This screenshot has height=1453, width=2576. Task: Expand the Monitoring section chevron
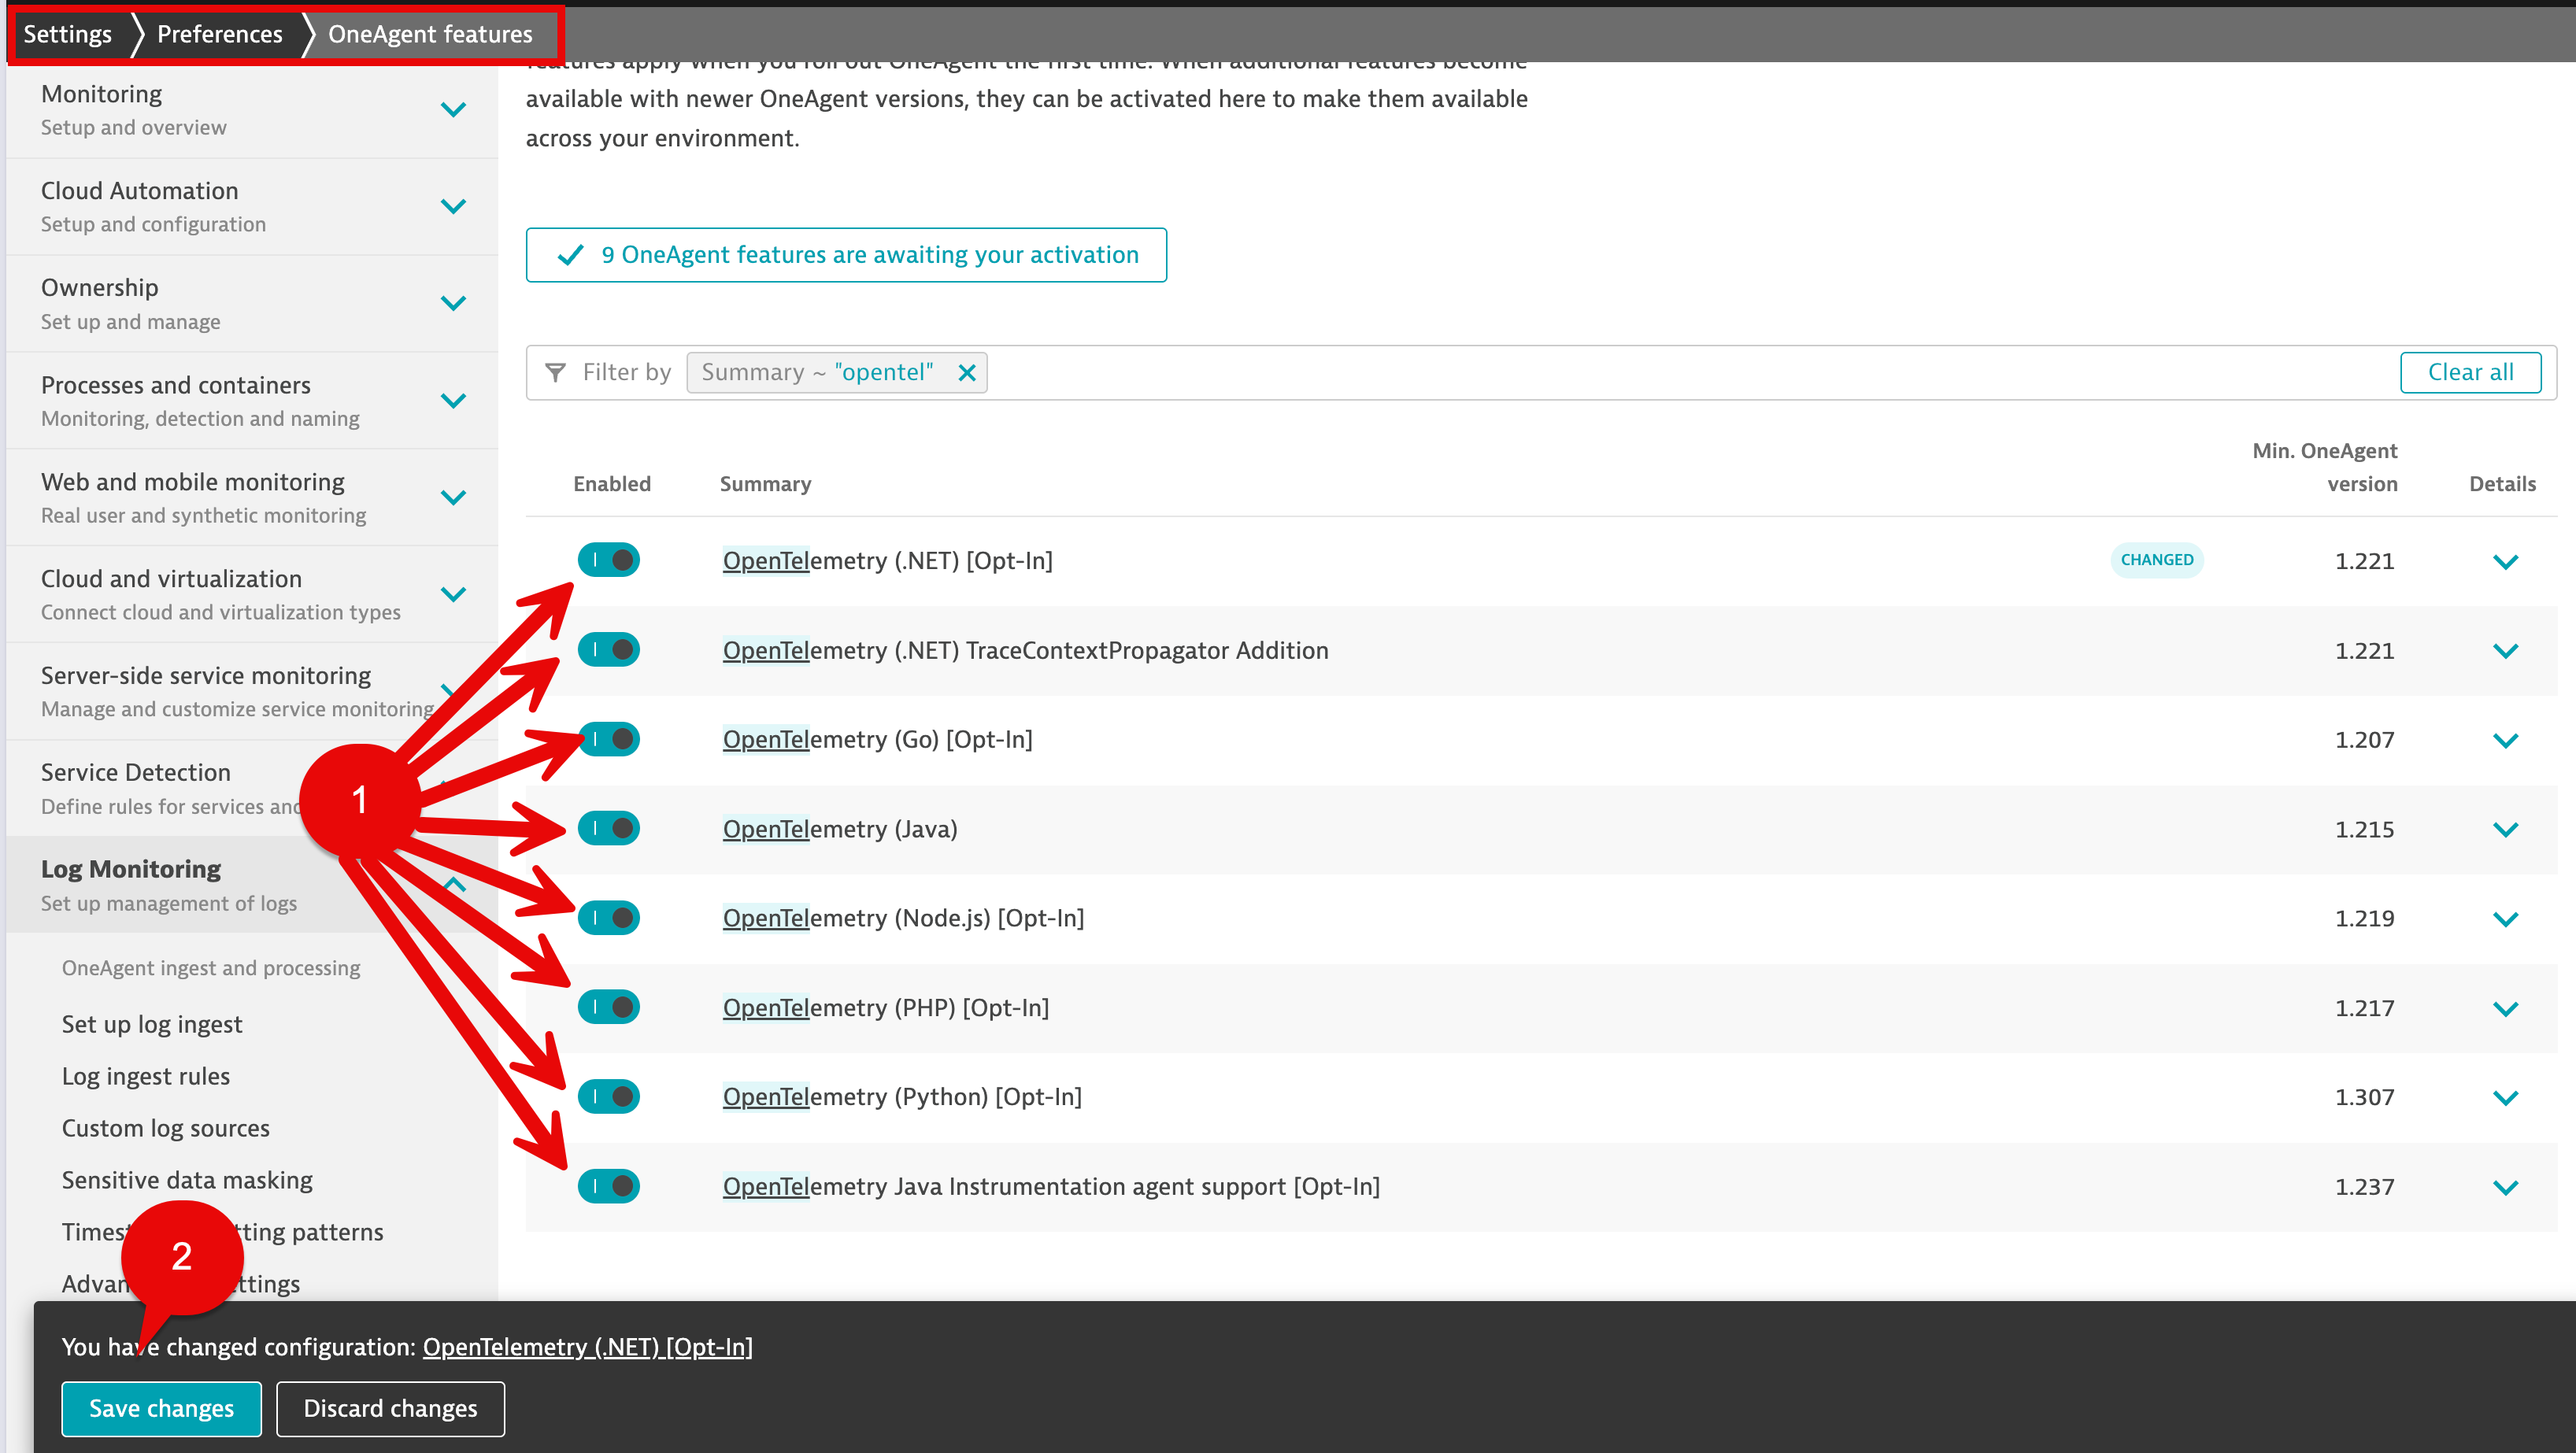click(x=453, y=110)
